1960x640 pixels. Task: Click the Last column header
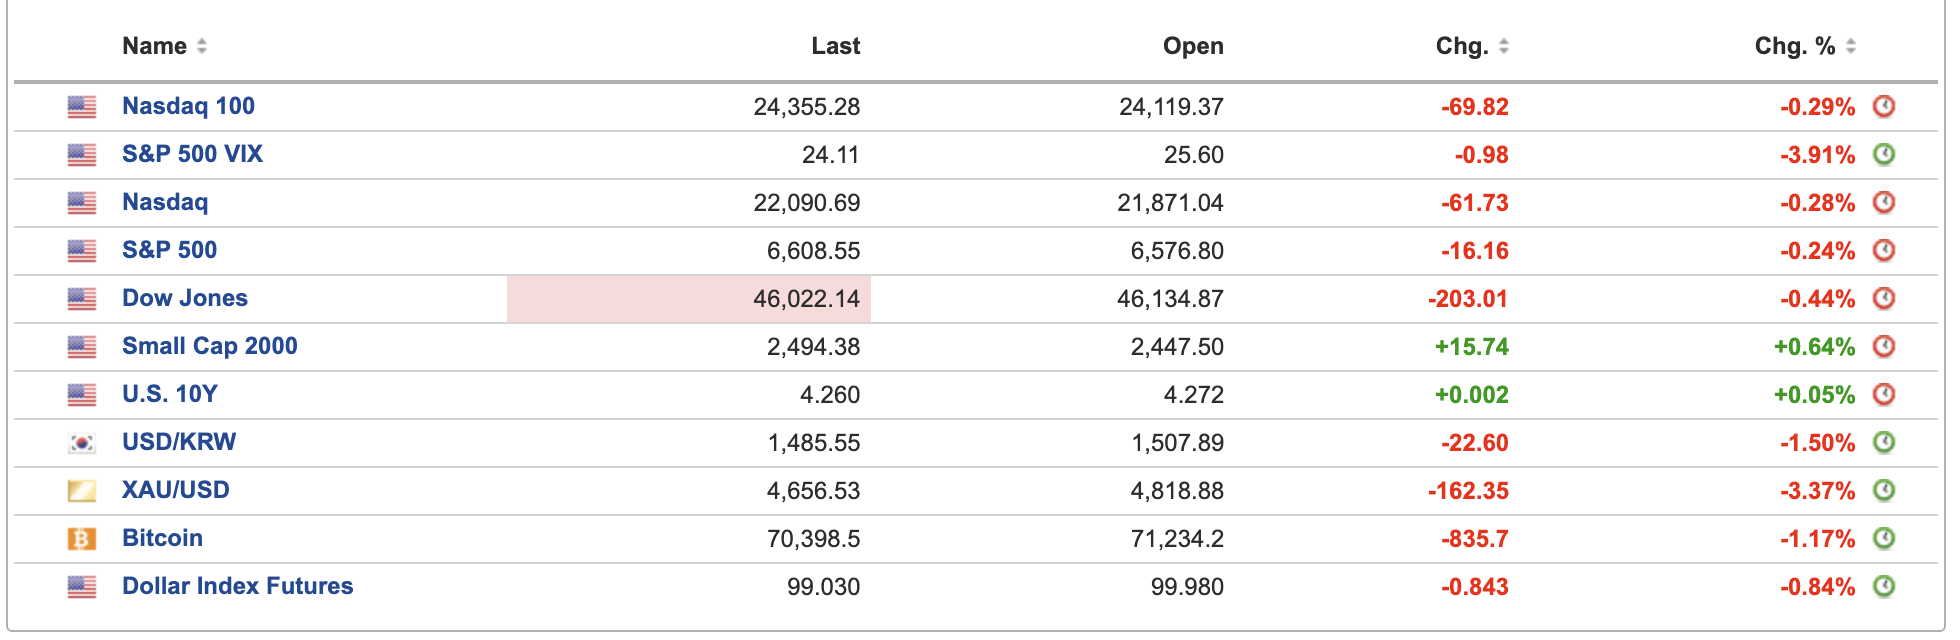[x=835, y=46]
